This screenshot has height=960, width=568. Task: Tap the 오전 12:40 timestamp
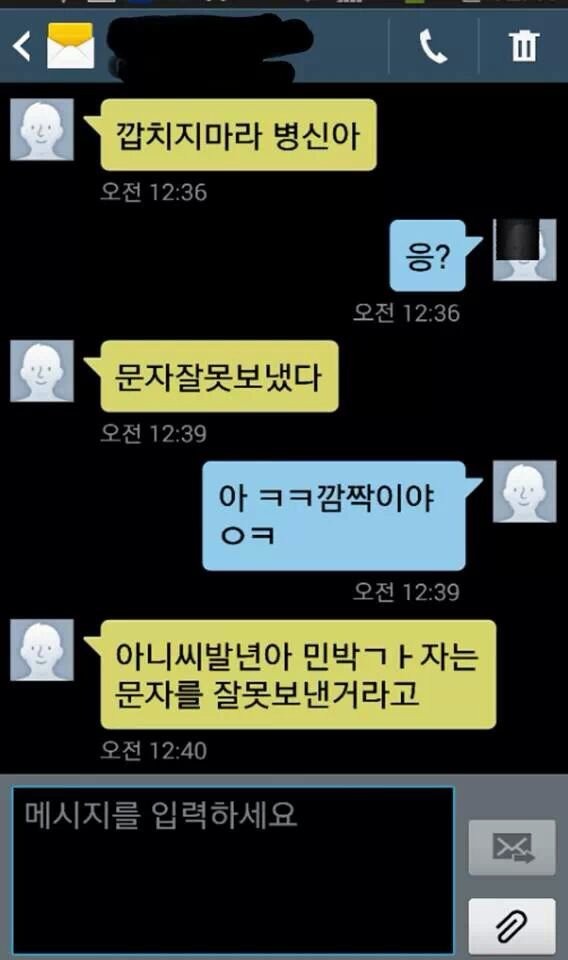click(x=154, y=751)
